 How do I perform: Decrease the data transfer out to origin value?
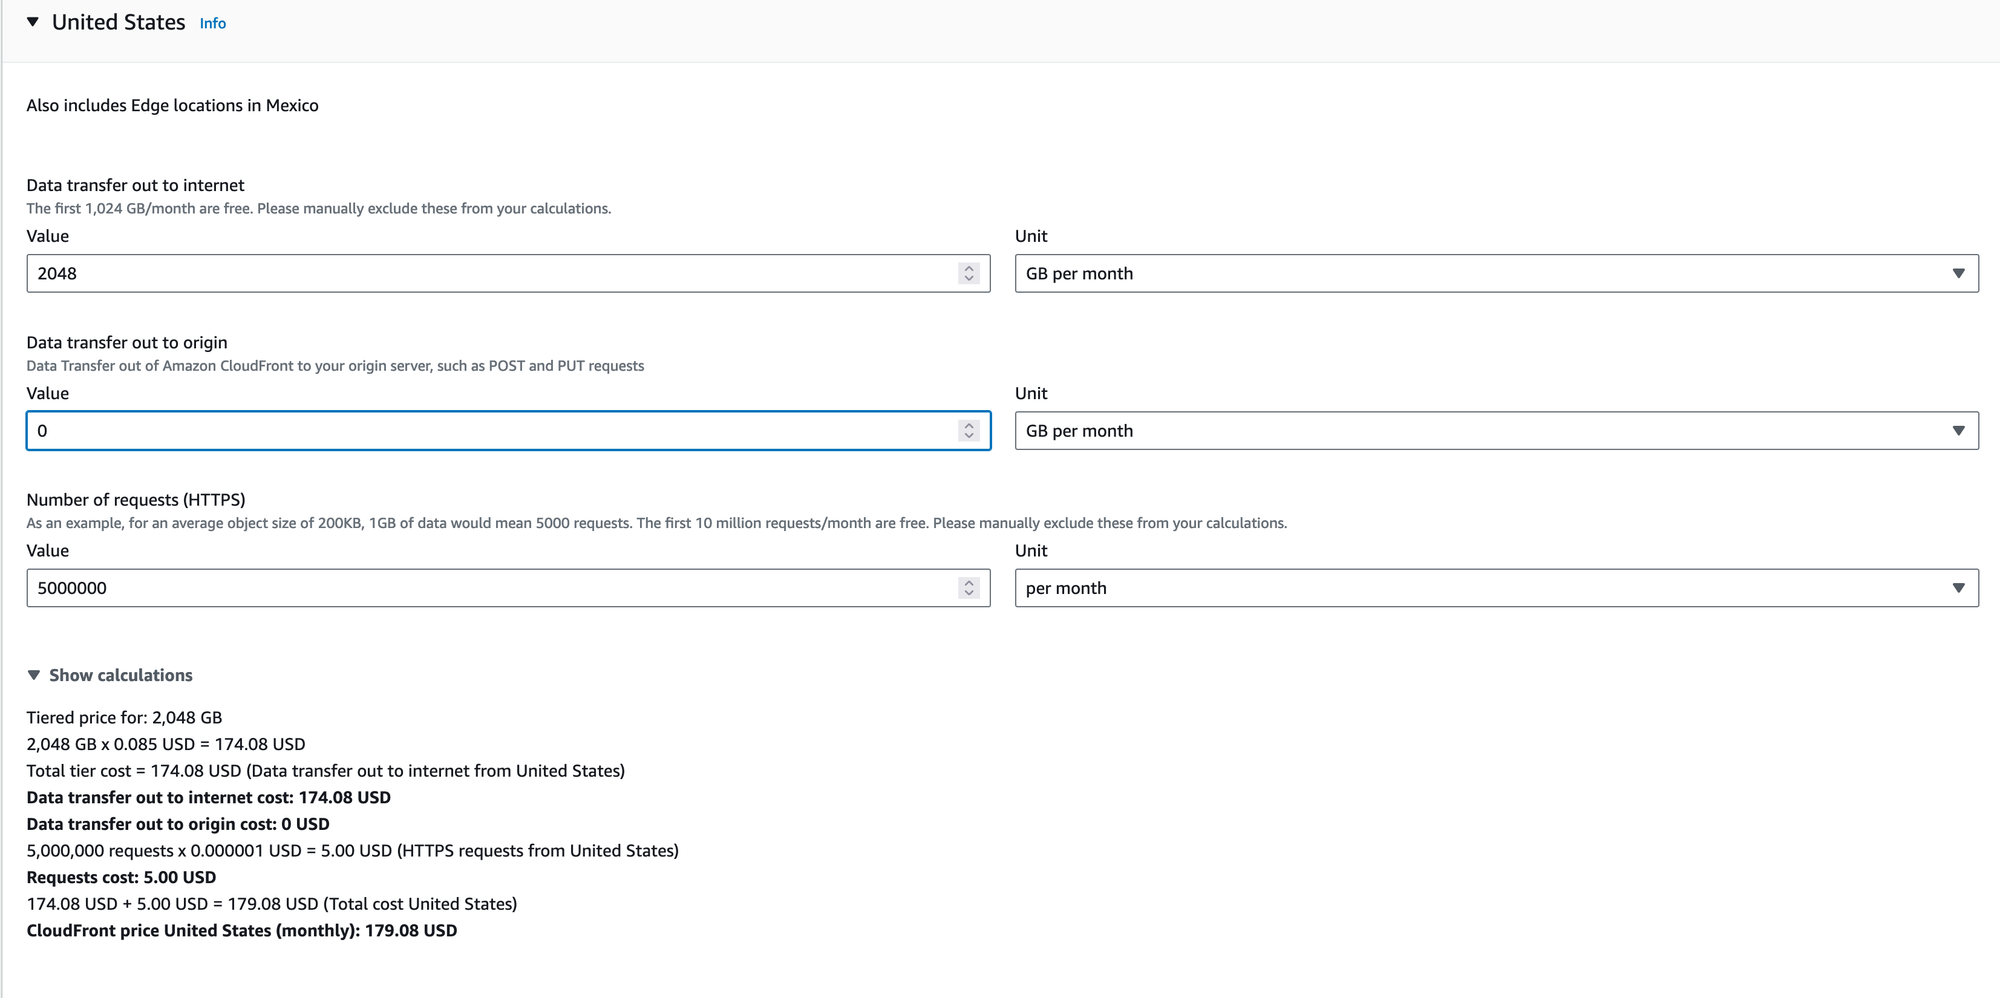[x=968, y=436]
